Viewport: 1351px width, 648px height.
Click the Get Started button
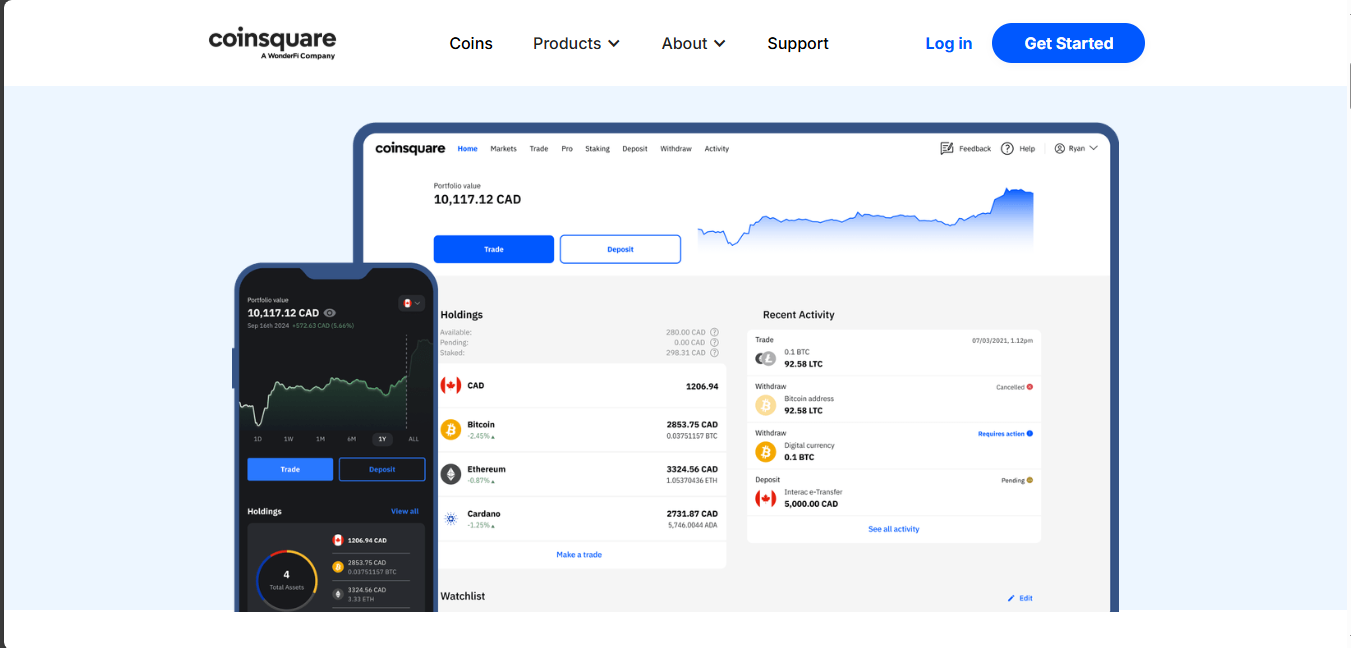point(1068,43)
